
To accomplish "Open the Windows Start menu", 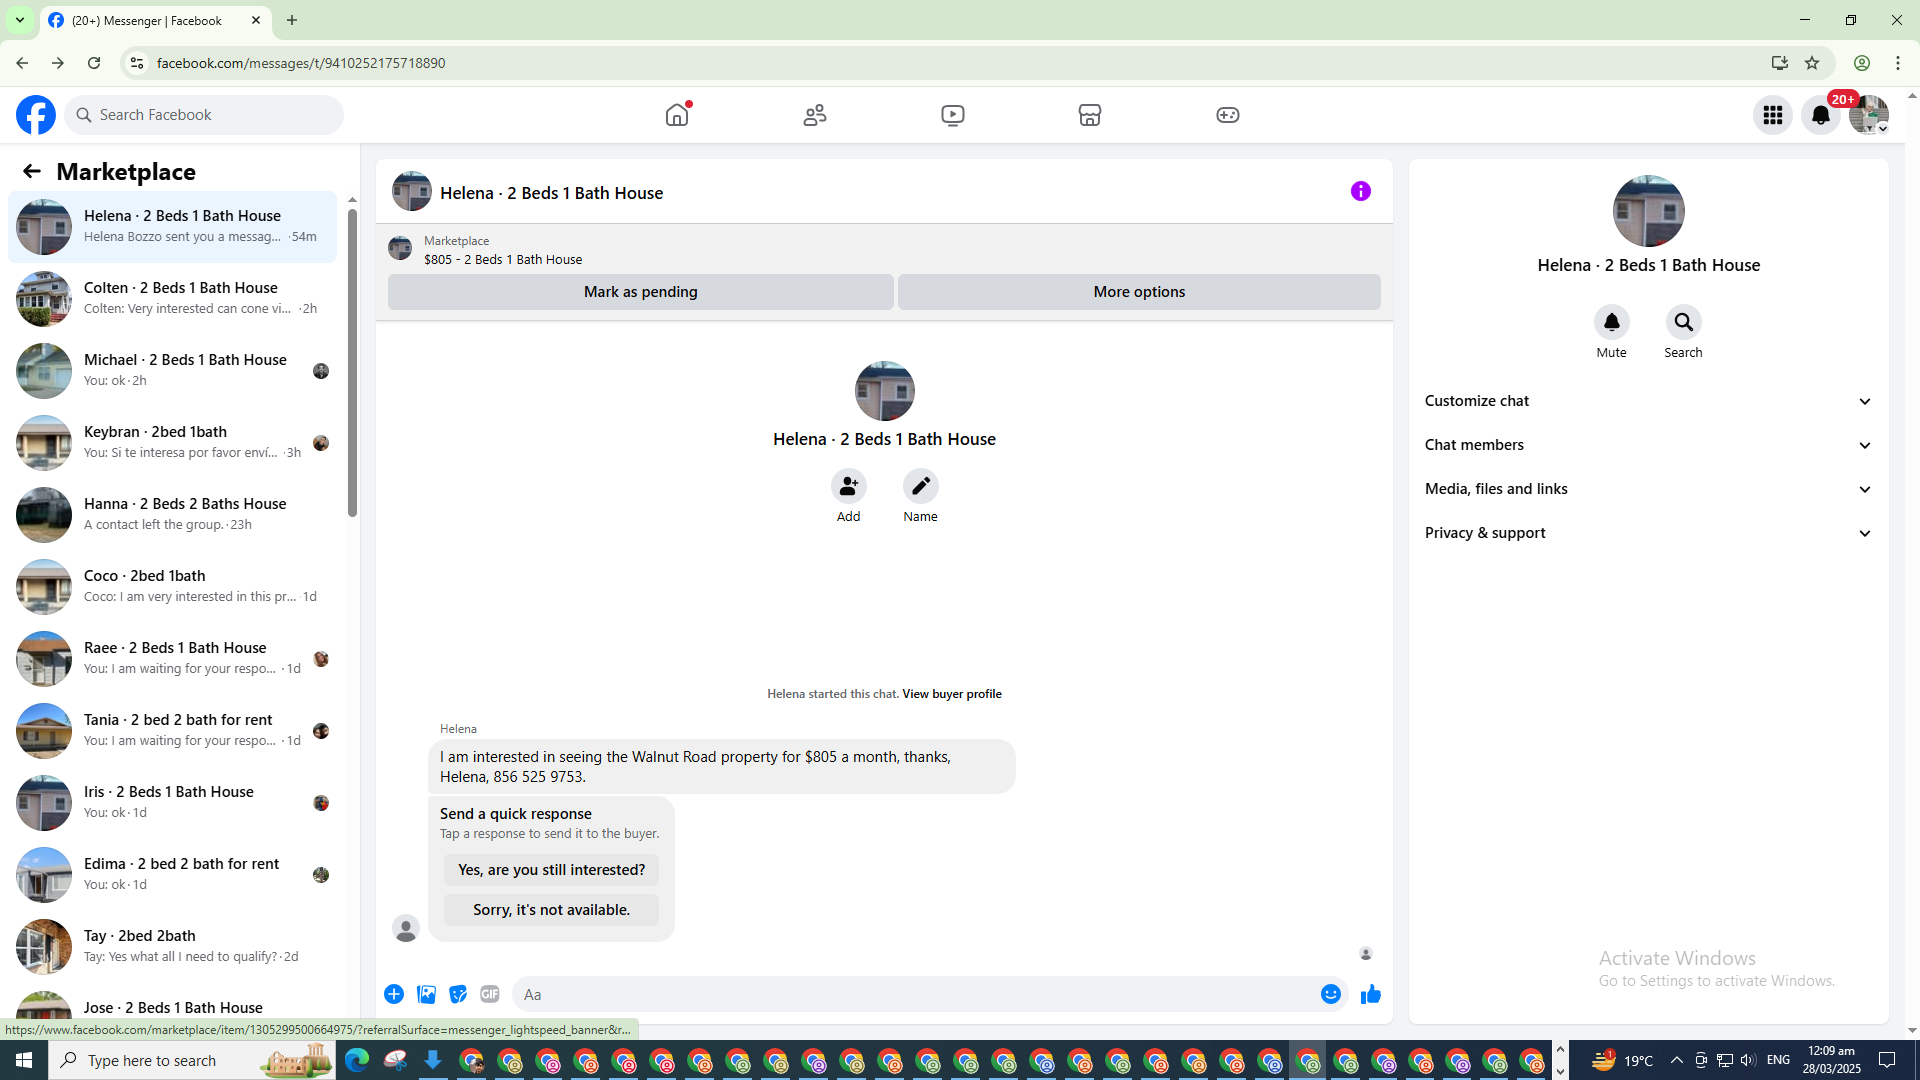I will coord(24,1060).
